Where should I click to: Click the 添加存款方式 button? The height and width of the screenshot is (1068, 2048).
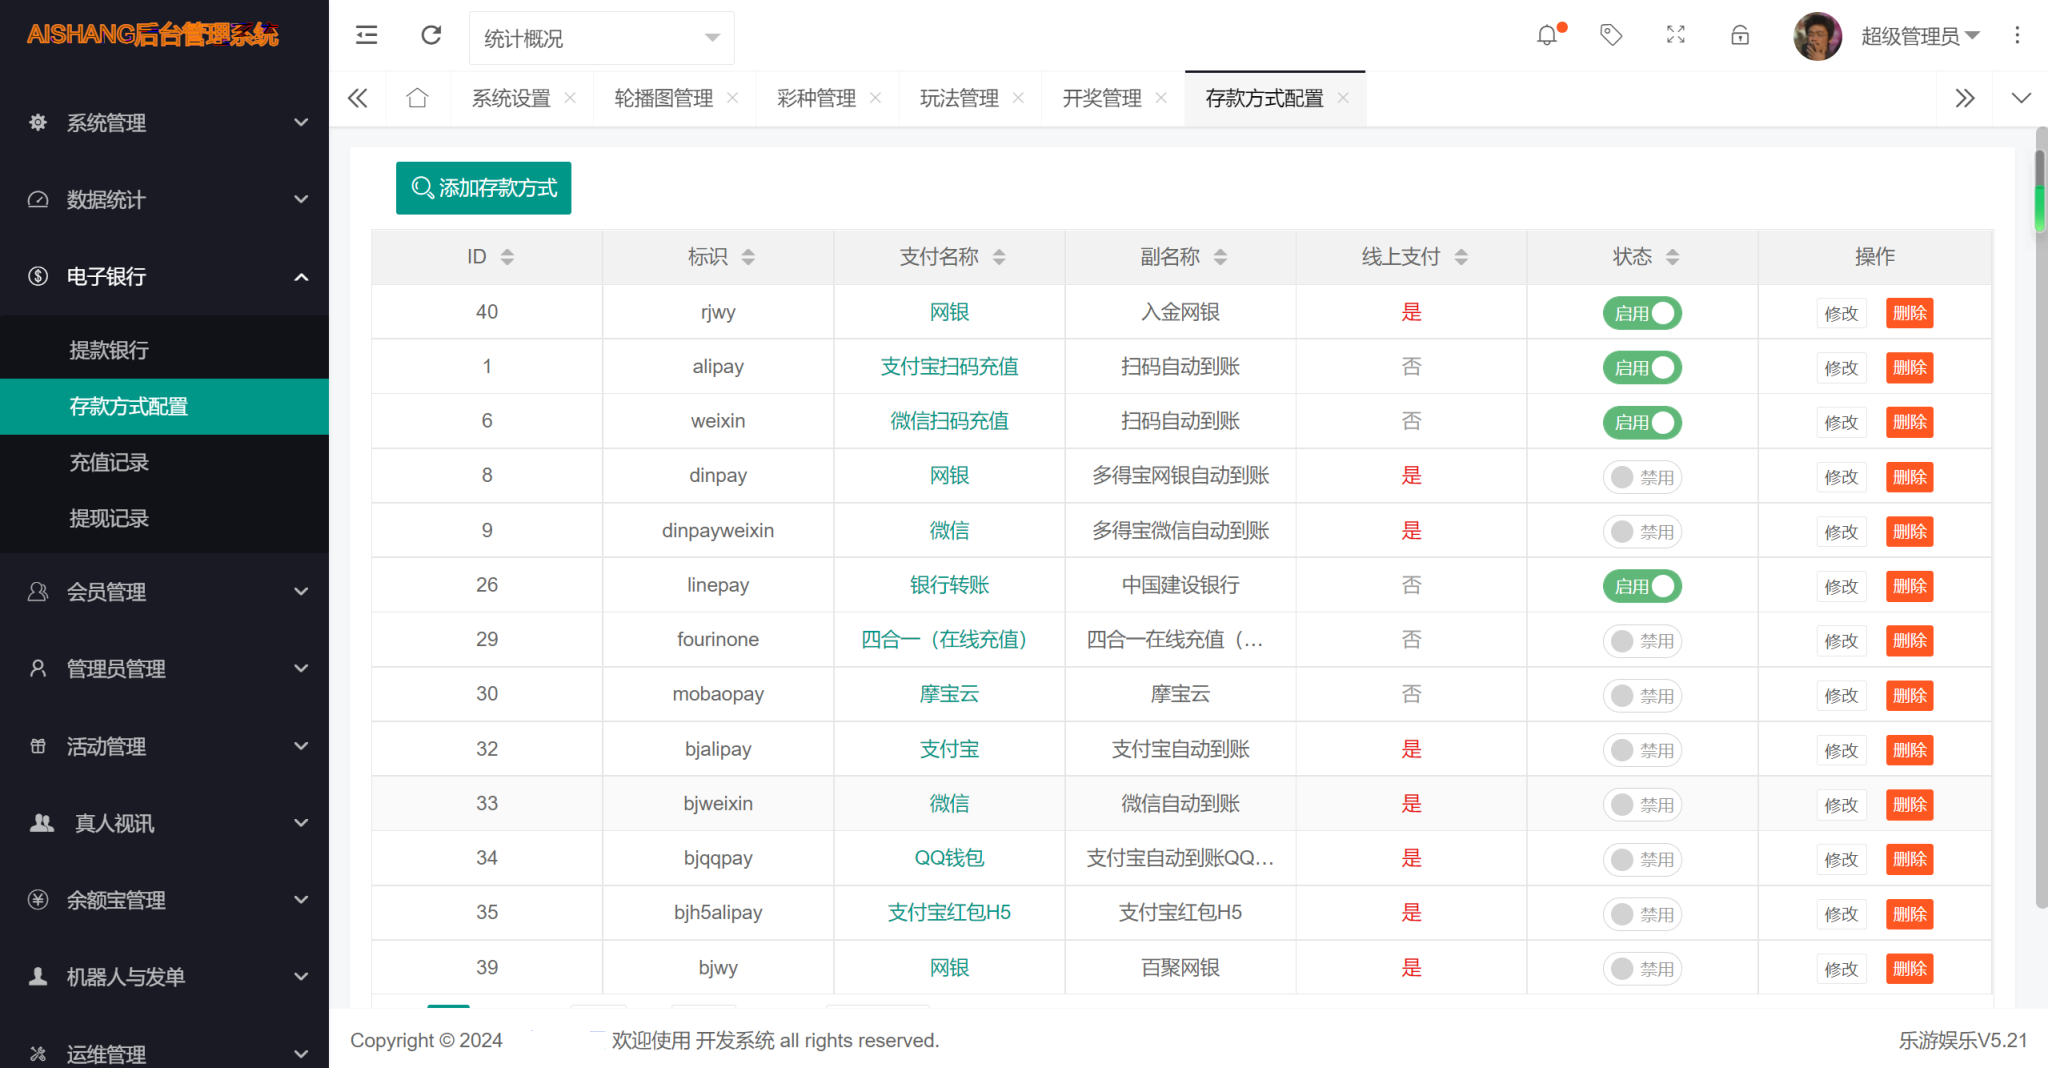484,188
